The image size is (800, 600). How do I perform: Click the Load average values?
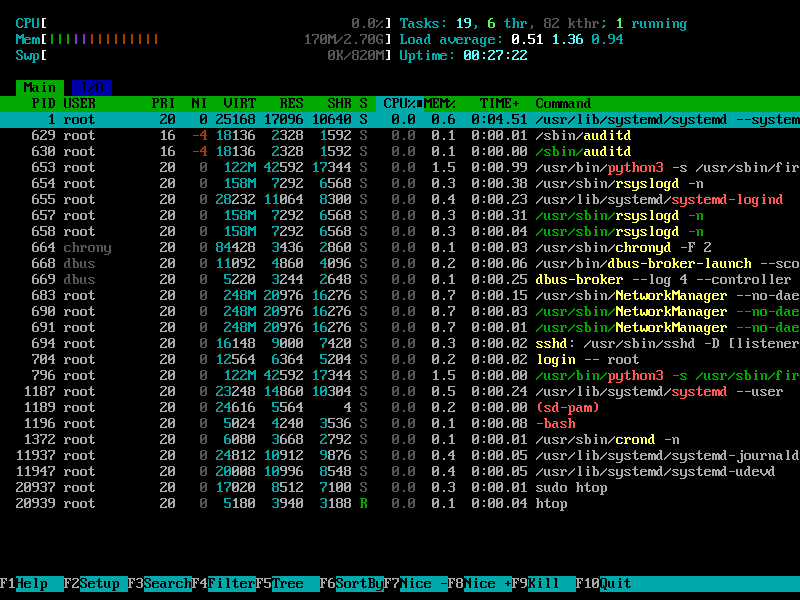tap(567, 39)
